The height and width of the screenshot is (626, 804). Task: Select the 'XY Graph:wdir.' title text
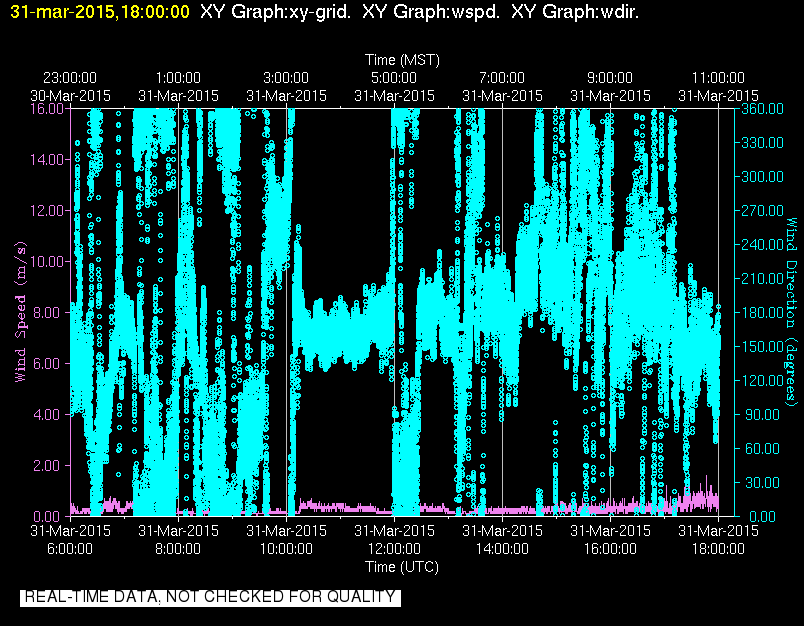click(x=575, y=11)
